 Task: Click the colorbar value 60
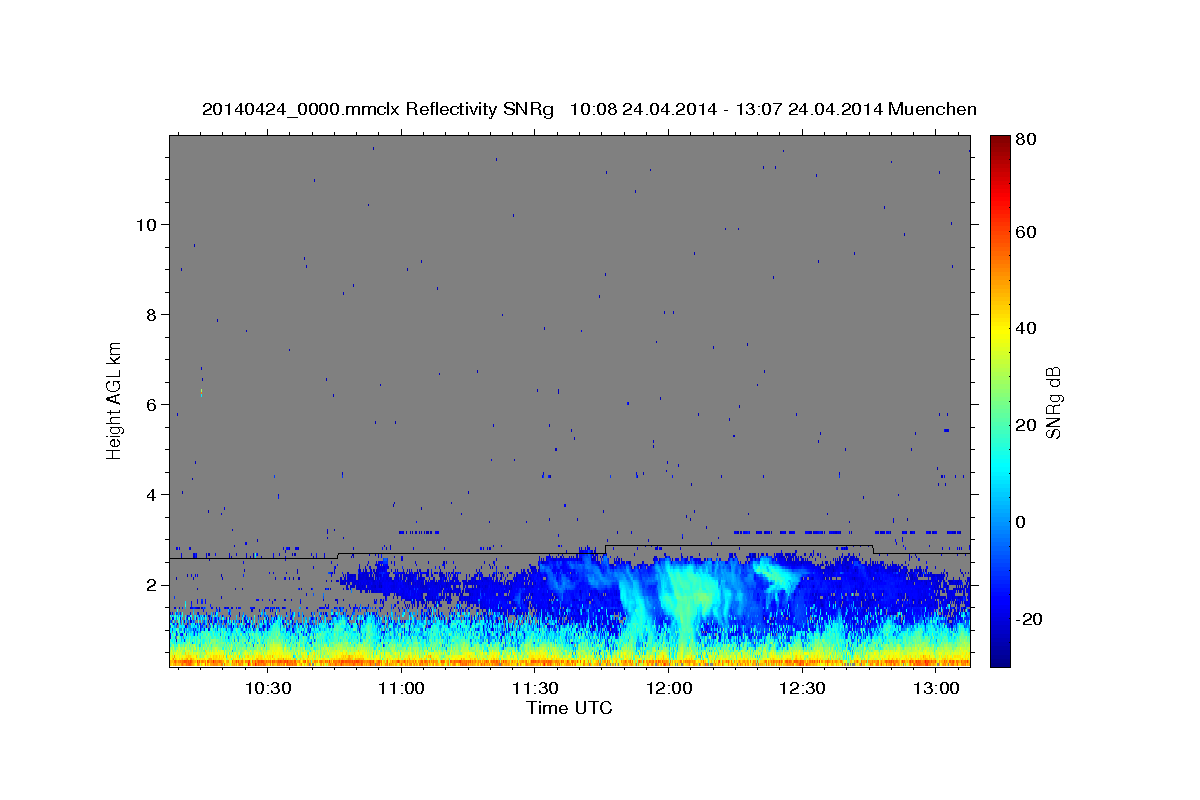(1027, 232)
